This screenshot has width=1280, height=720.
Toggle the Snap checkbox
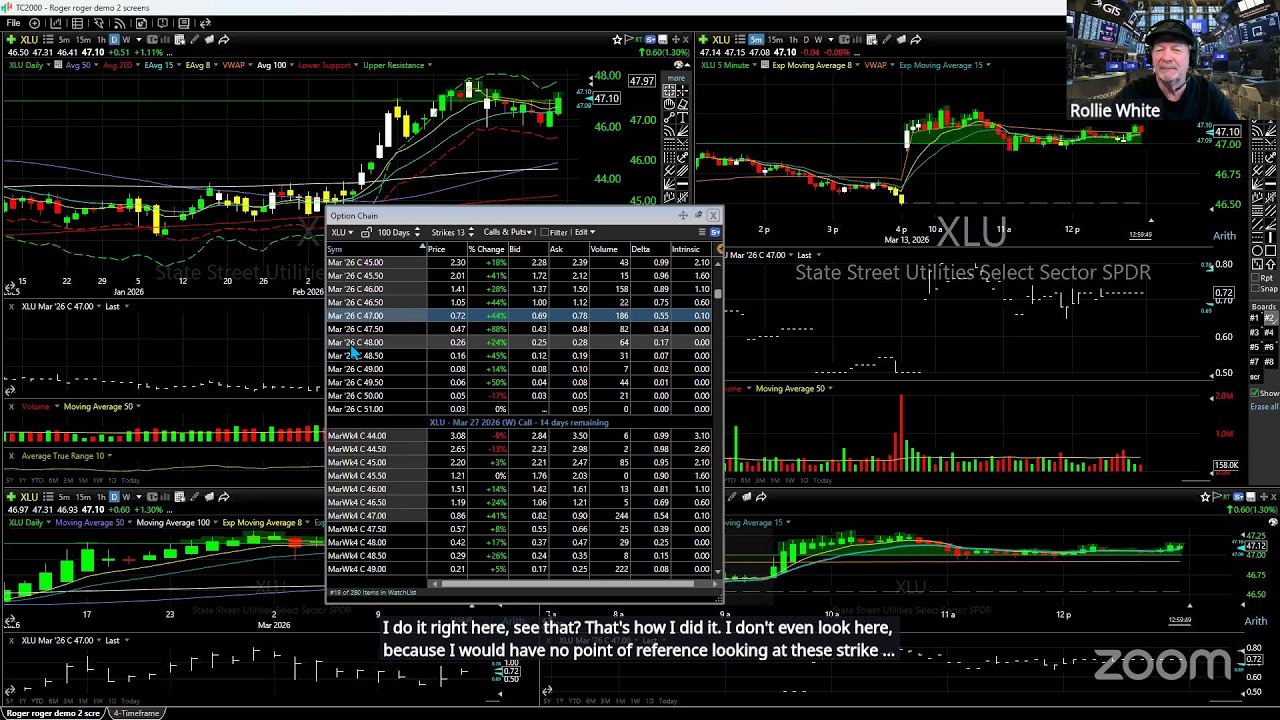(1256, 289)
